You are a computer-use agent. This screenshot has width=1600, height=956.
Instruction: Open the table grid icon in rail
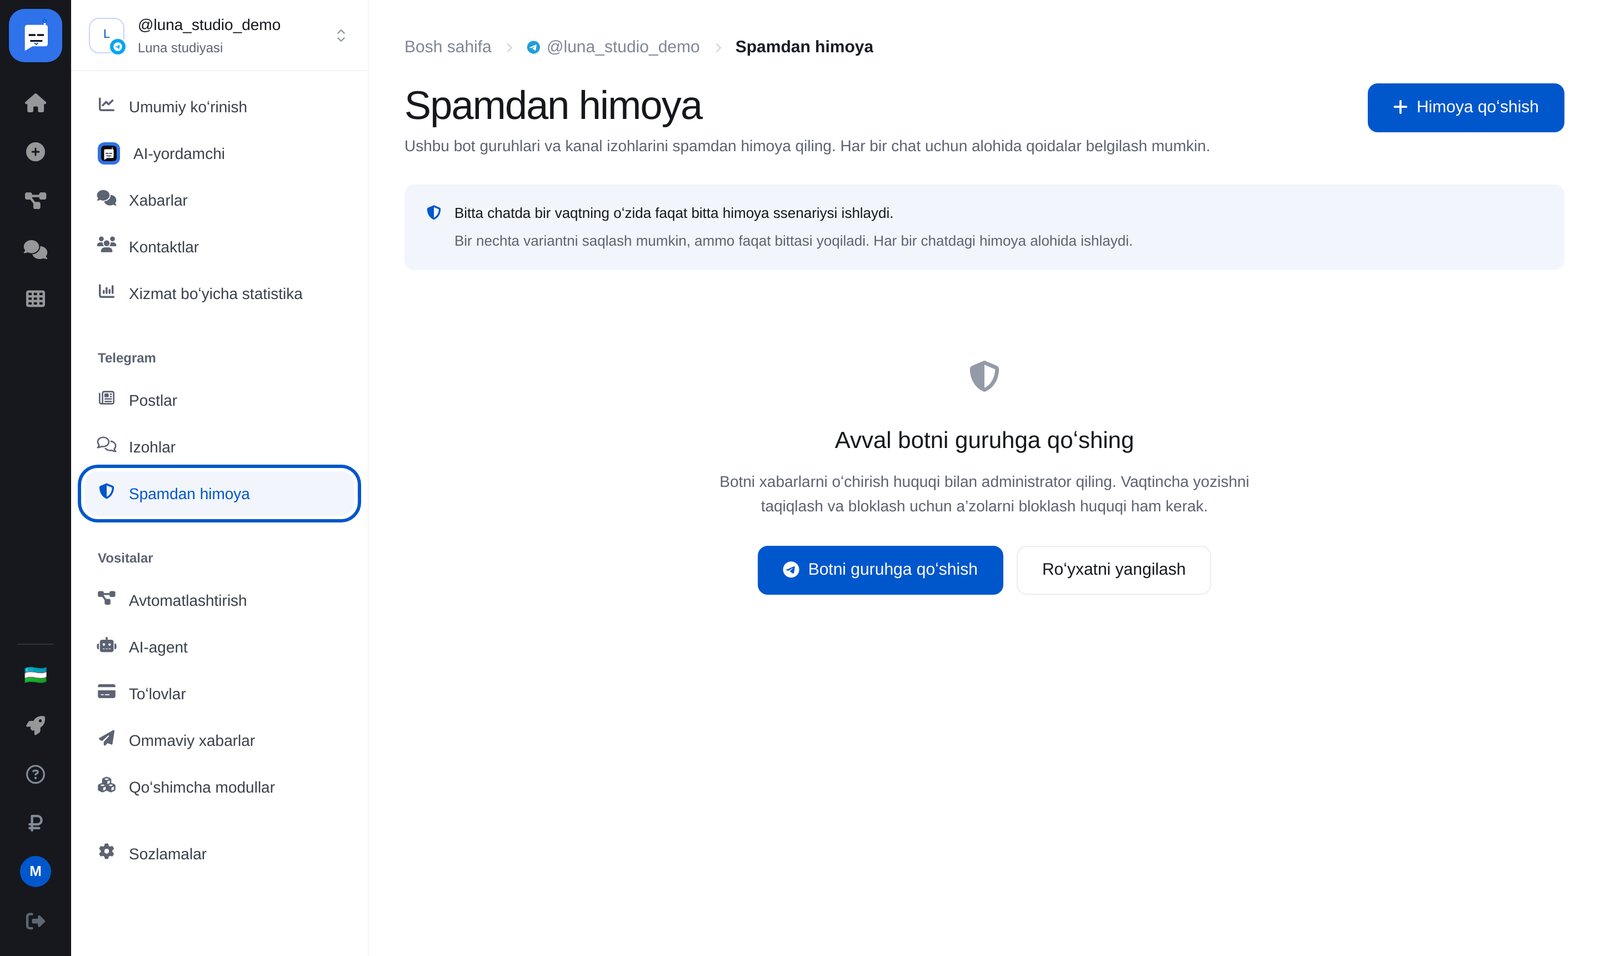(x=35, y=298)
